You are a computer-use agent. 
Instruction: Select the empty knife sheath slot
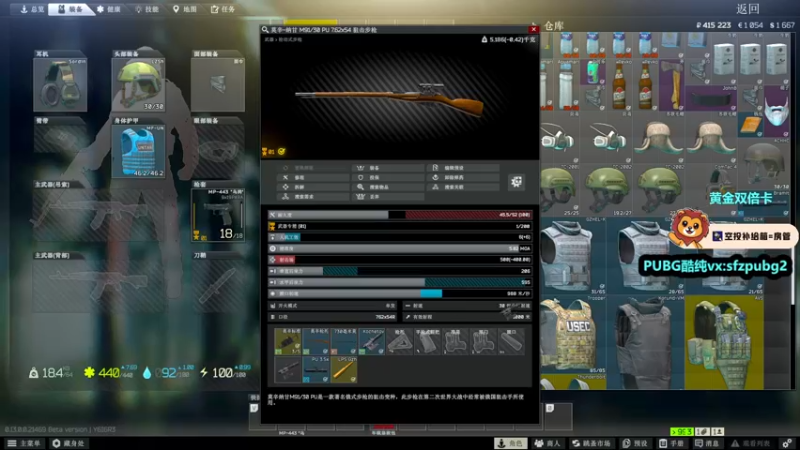pyautogui.click(x=218, y=286)
